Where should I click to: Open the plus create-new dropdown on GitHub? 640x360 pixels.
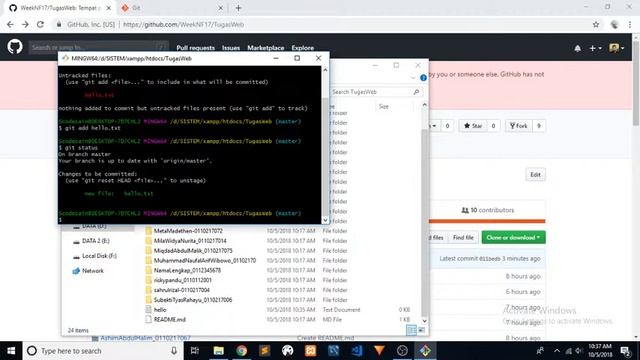click(595, 48)
